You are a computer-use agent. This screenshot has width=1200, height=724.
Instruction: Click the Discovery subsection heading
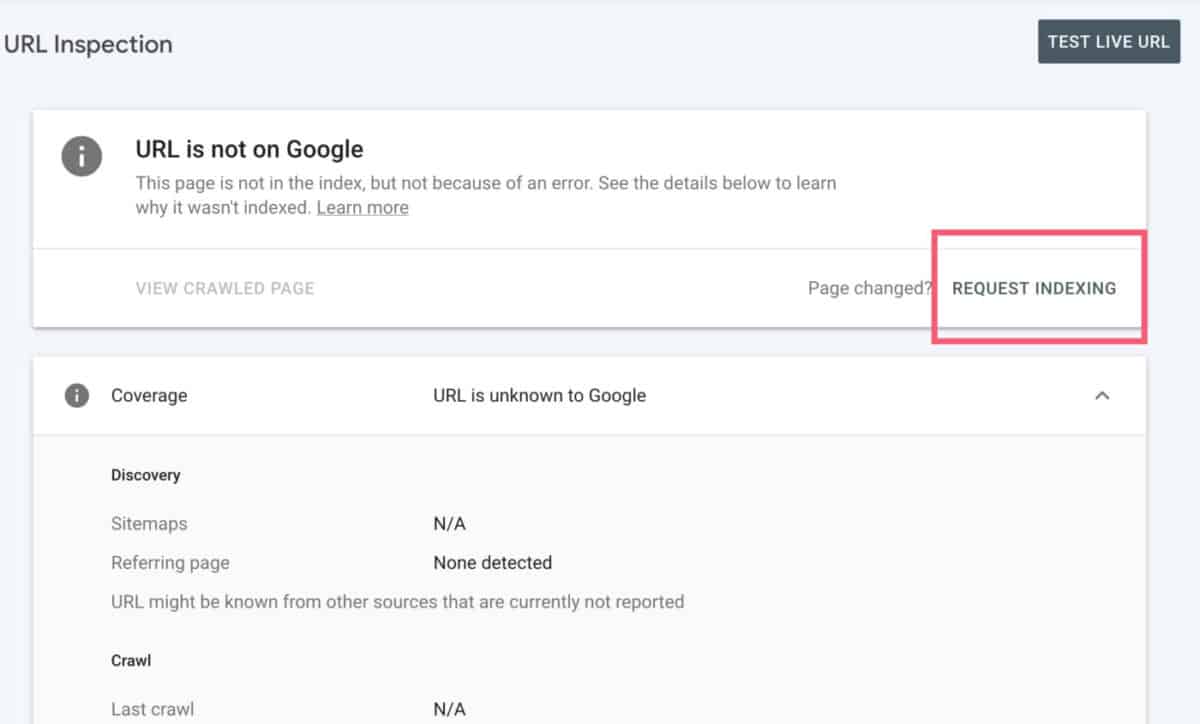click(x=146, y=475)
